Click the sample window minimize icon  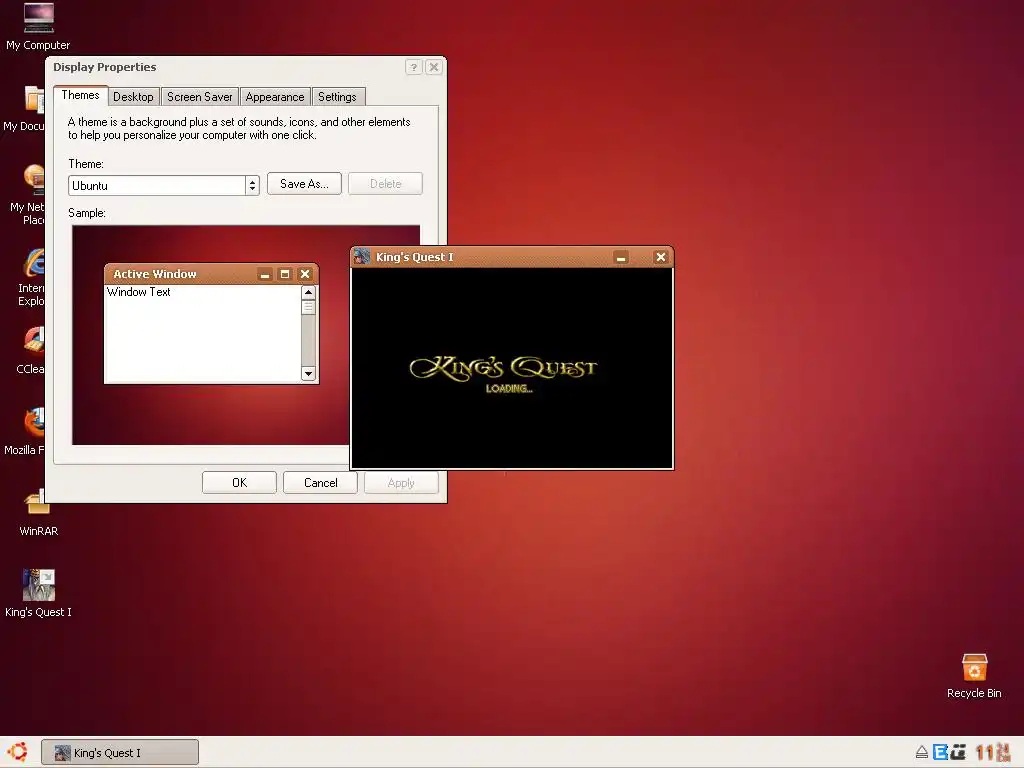264,274
